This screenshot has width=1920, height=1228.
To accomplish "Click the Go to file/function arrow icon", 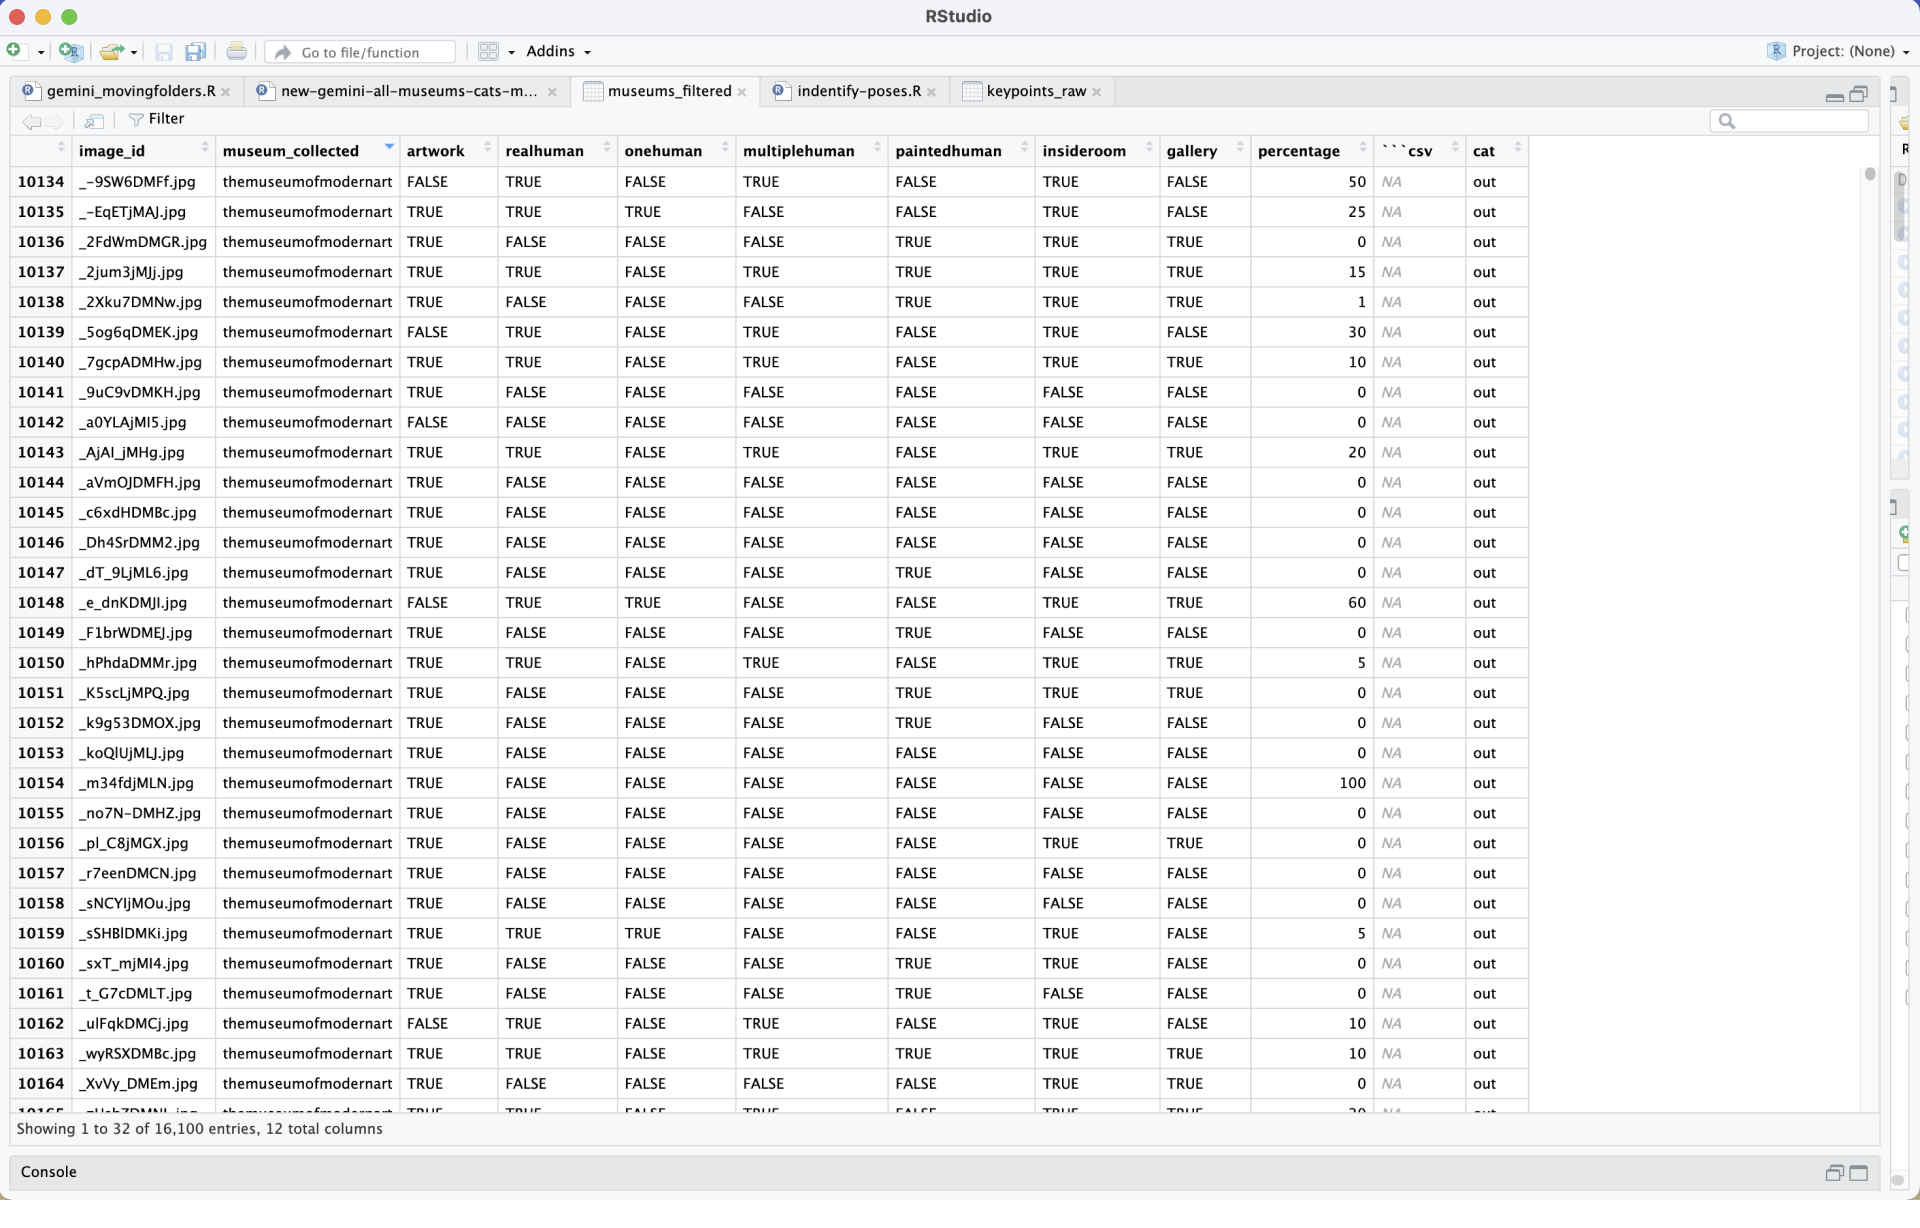I will [x=283, y=53].
